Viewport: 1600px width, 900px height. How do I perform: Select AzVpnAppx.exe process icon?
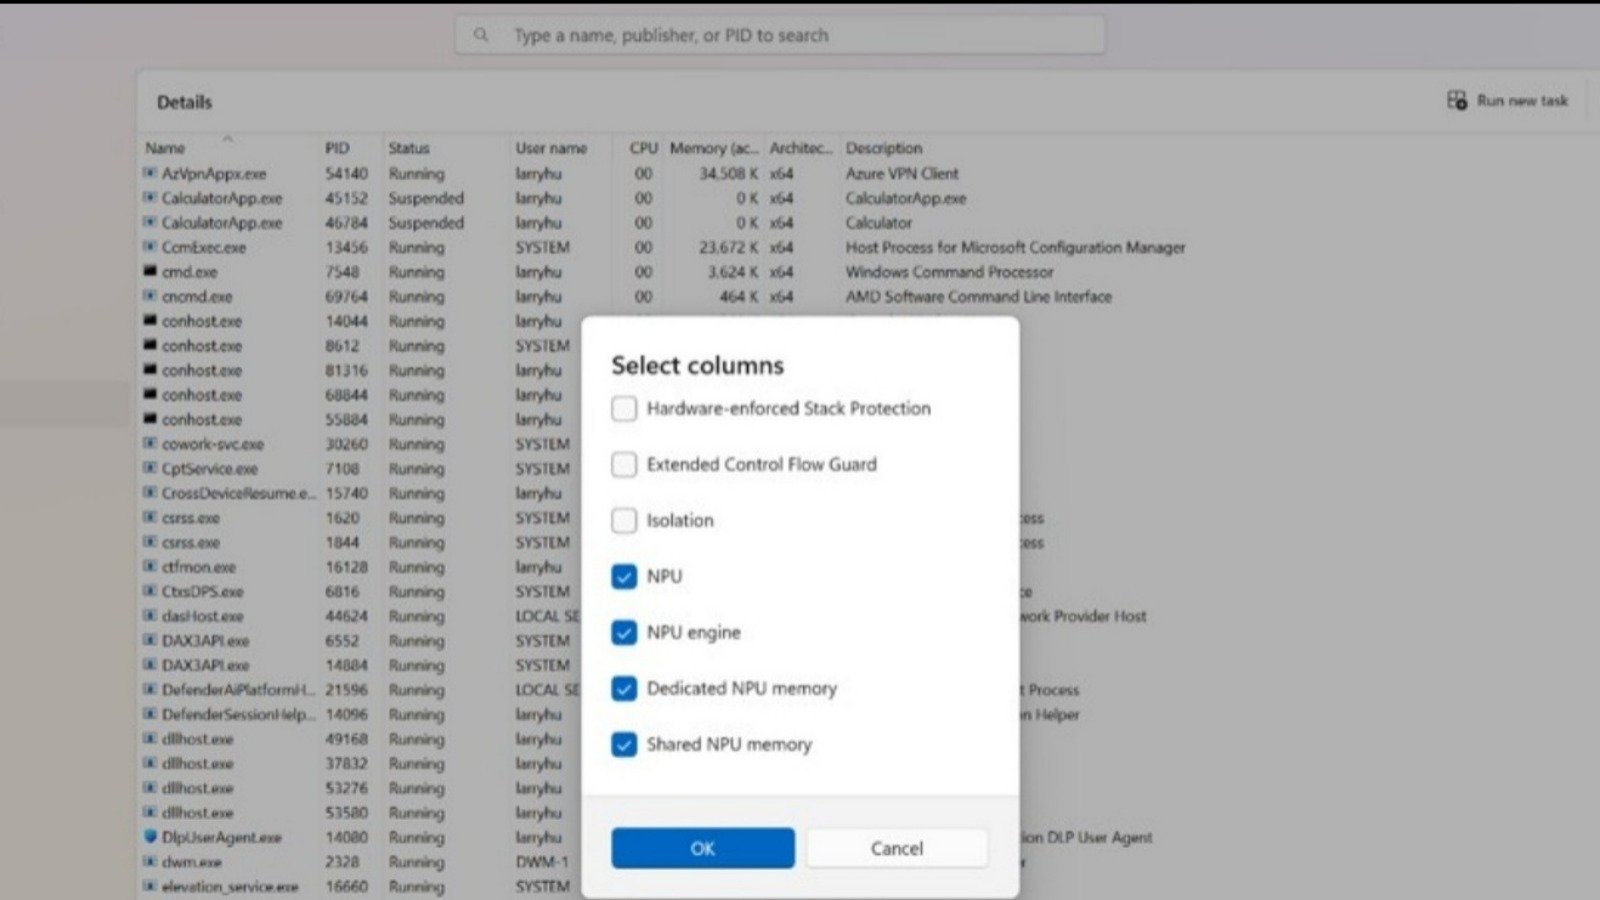150,173
